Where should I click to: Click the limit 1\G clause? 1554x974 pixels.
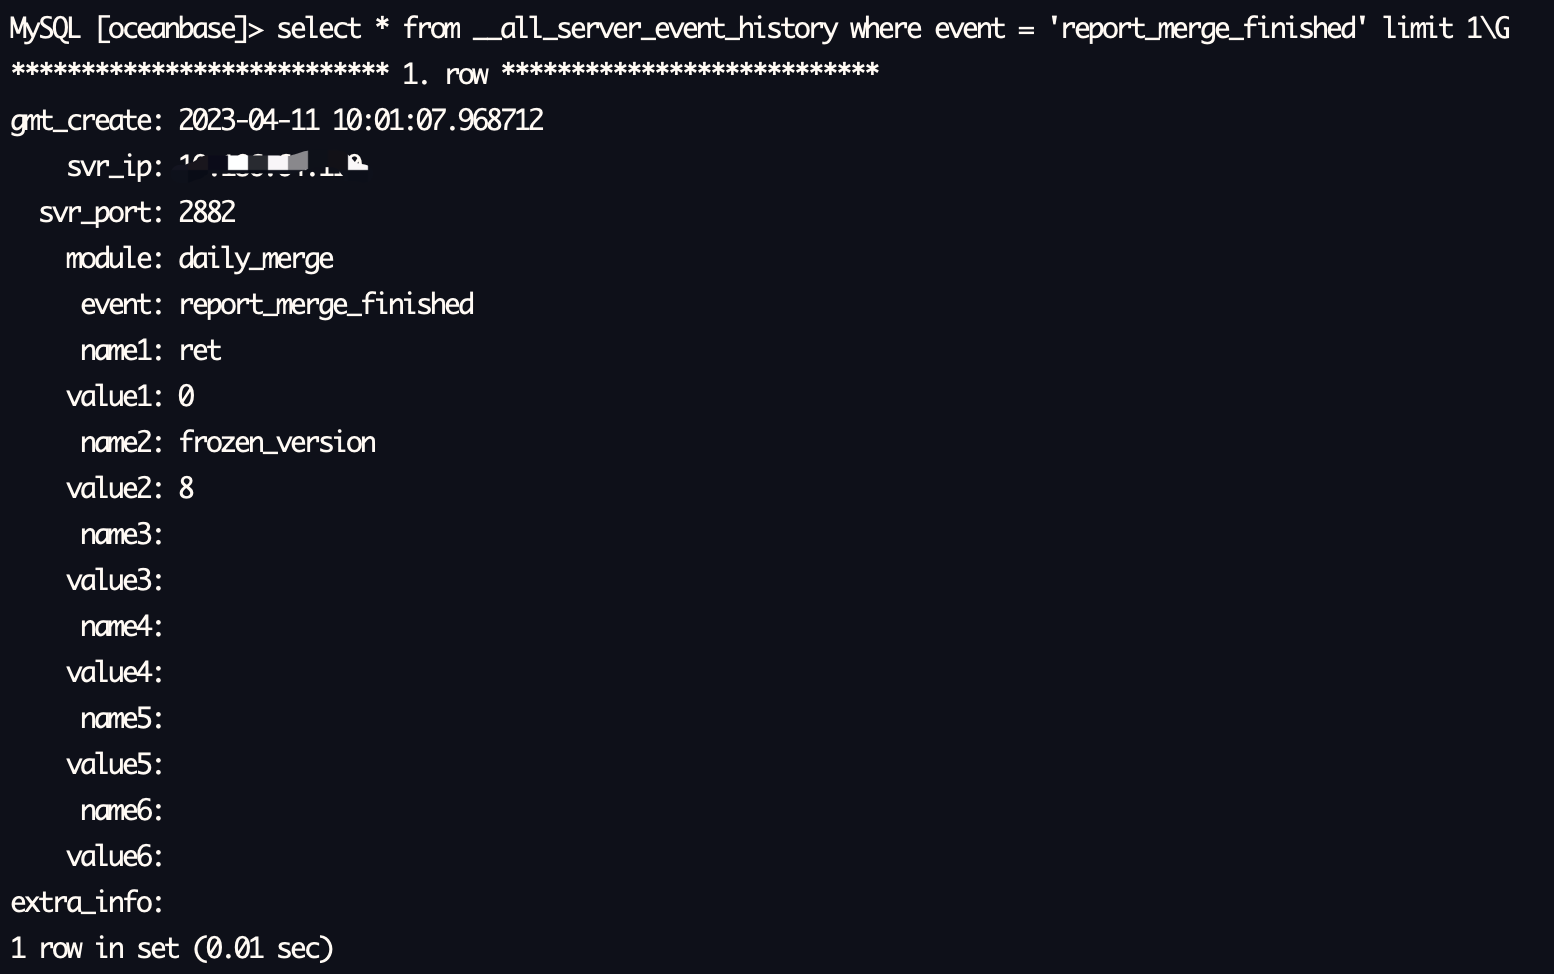(1447, 28)
